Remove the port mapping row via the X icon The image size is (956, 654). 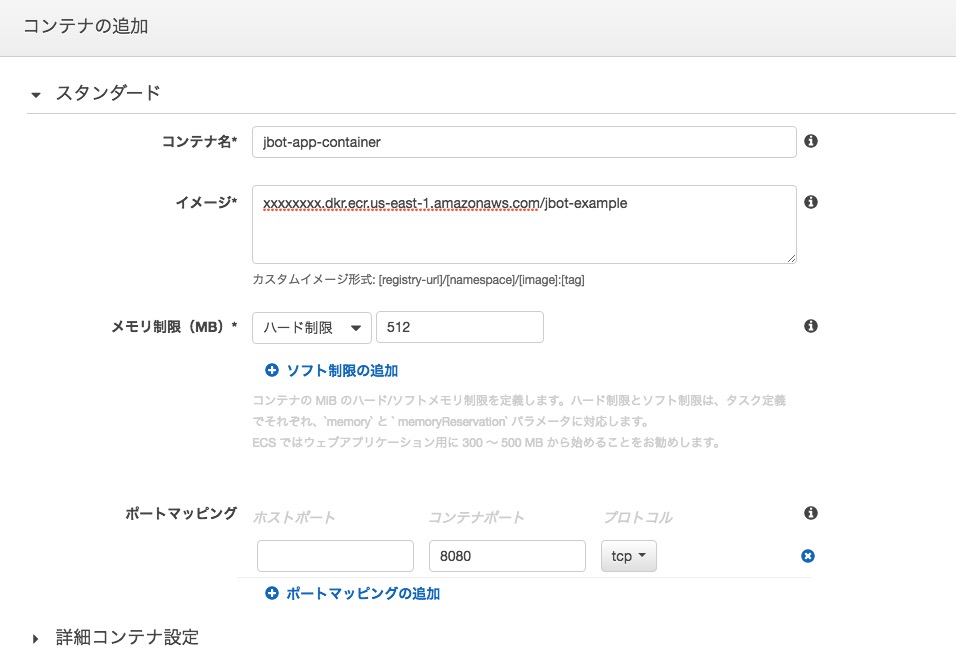tap(807, 556)
